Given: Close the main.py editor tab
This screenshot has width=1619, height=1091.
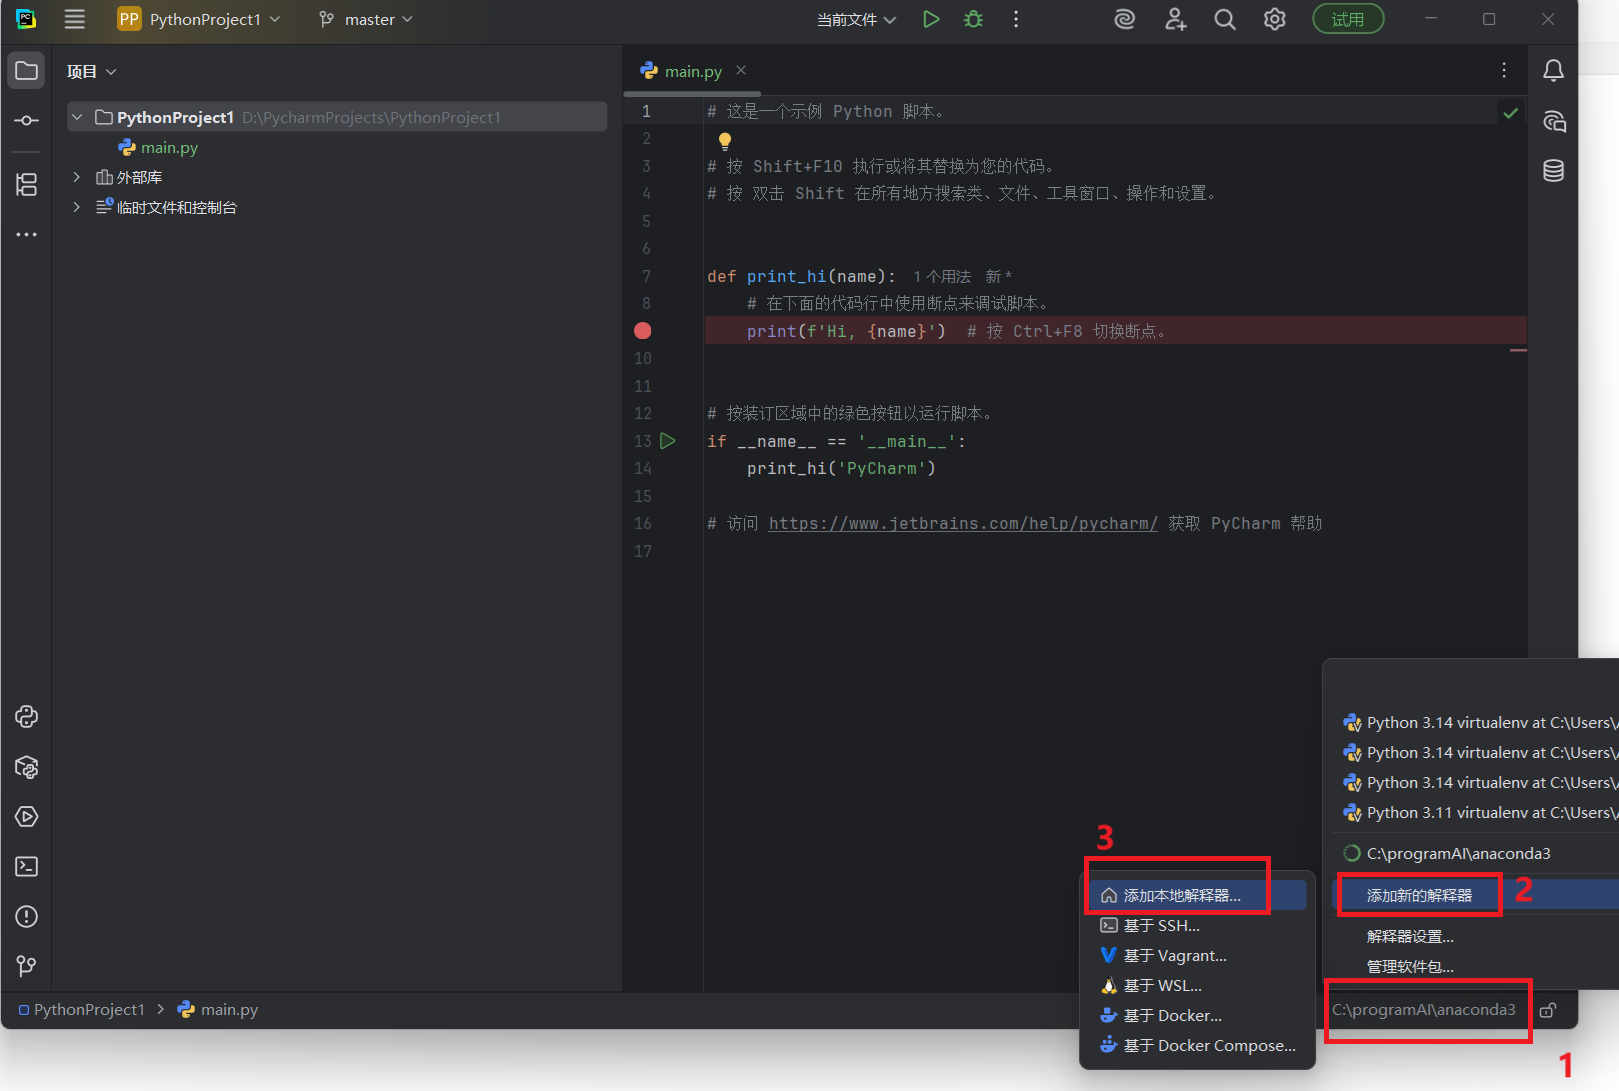Looking at the screenshot, I should point(741,70).
